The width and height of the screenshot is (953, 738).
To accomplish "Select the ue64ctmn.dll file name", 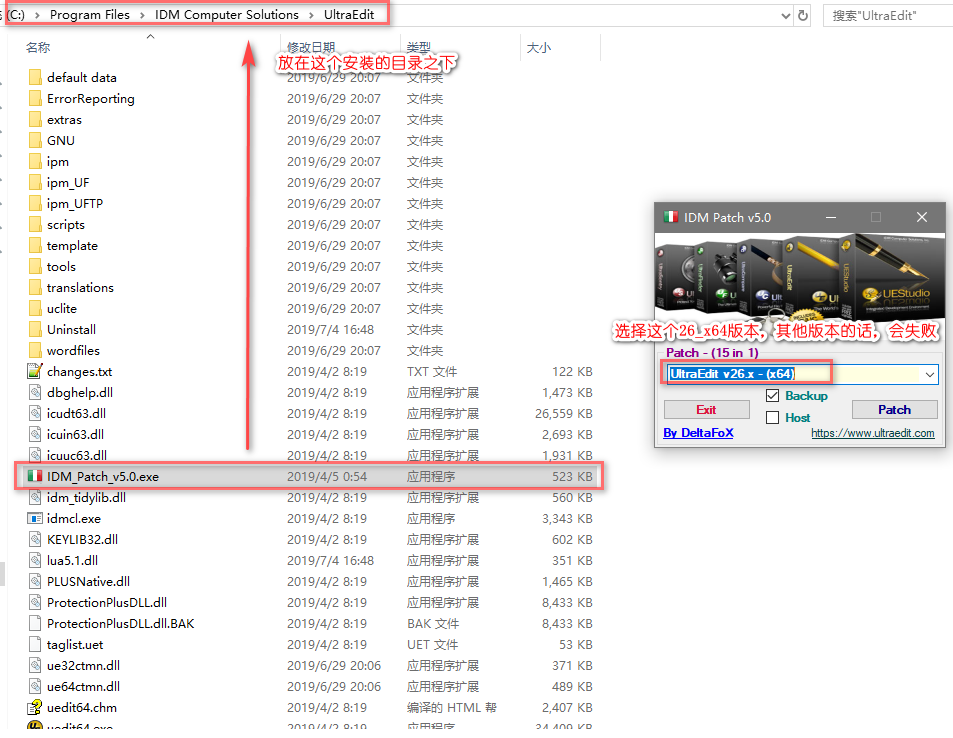I will coord(83,686).
